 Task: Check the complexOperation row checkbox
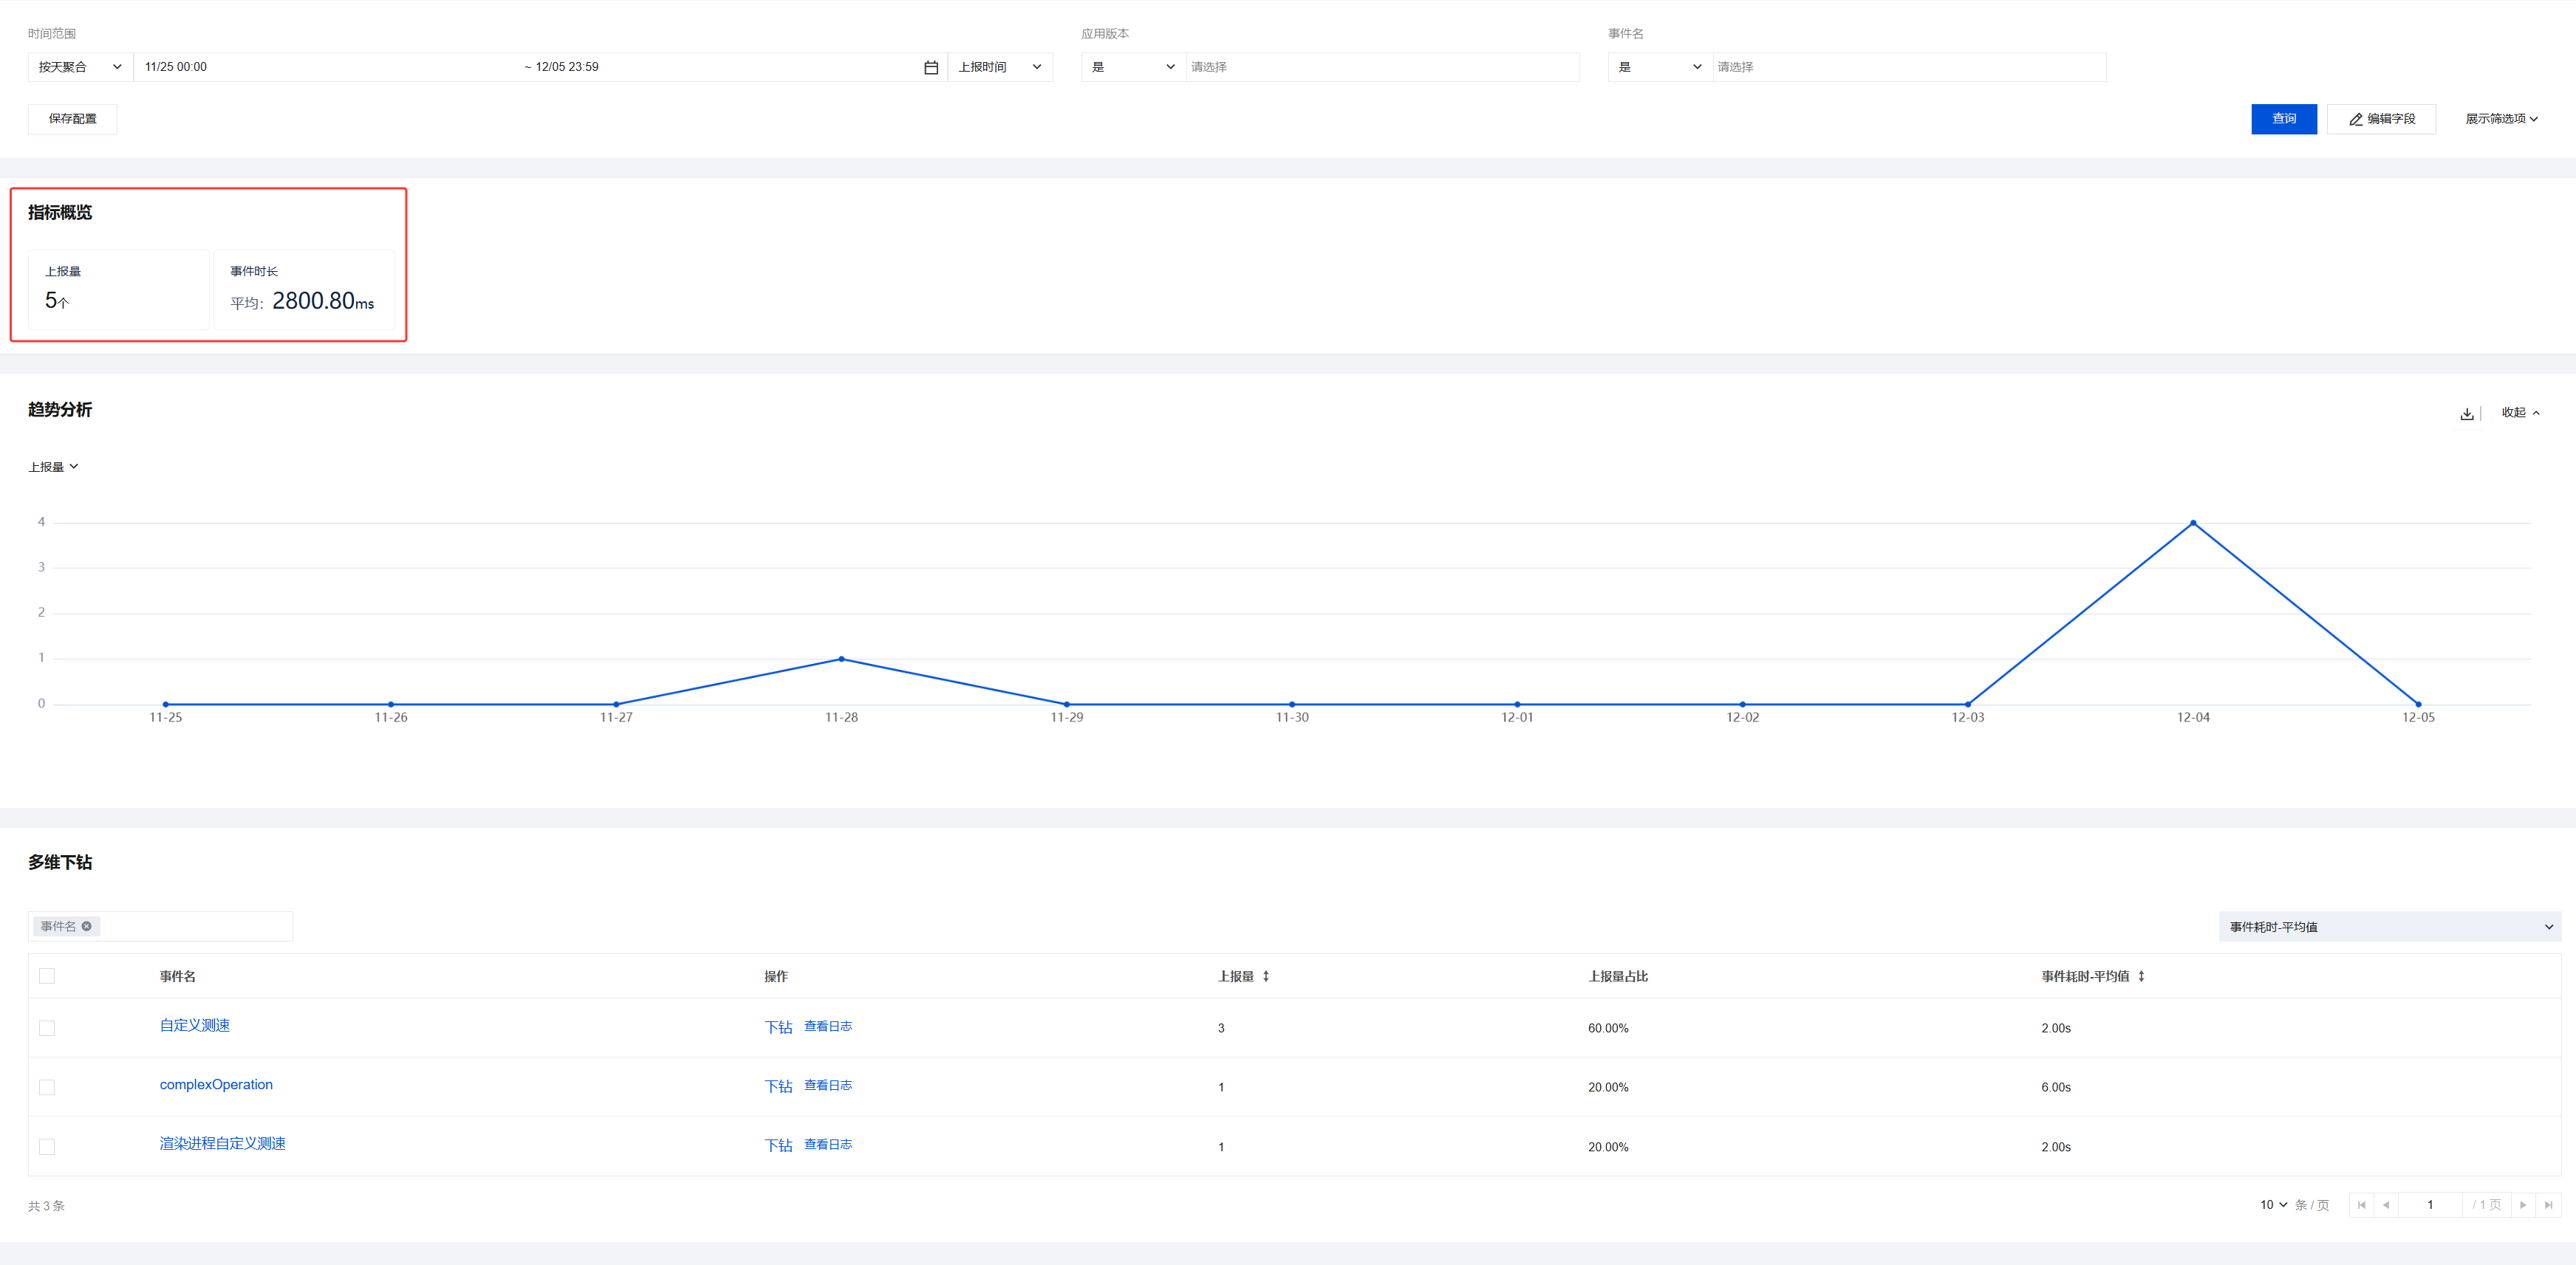(x=47, y=1087)
